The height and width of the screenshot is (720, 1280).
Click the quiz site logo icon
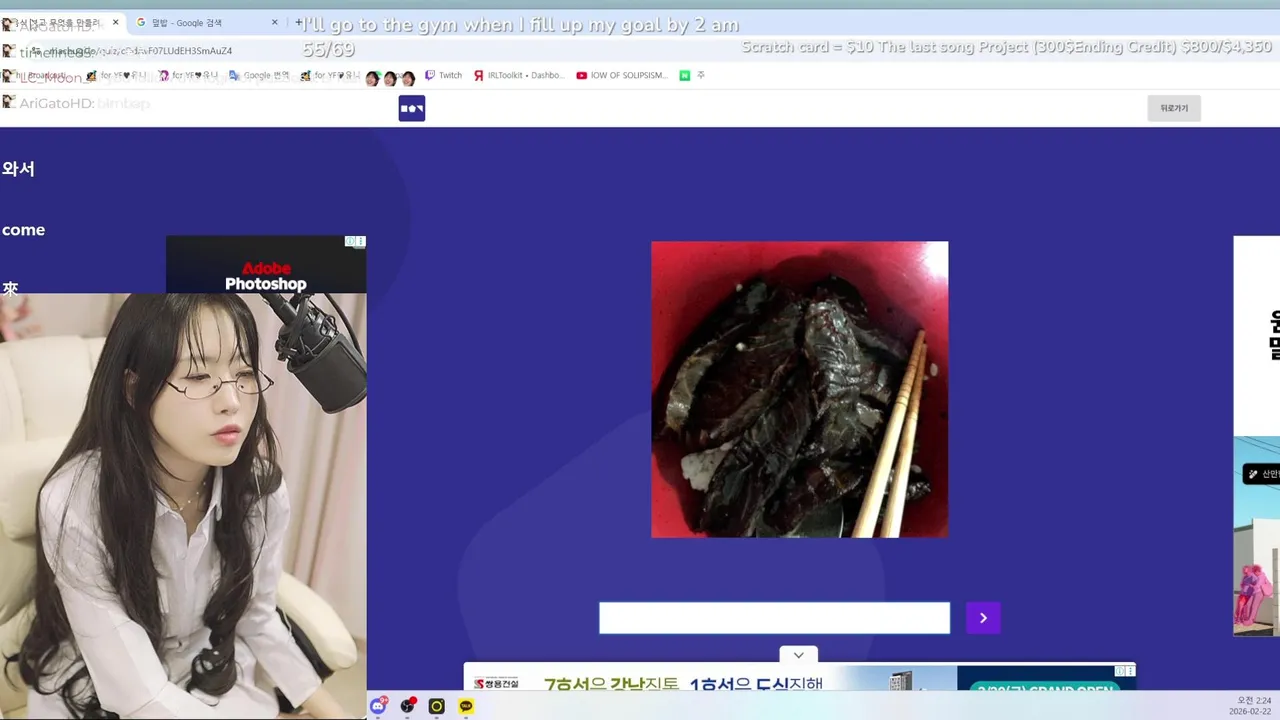412,108
